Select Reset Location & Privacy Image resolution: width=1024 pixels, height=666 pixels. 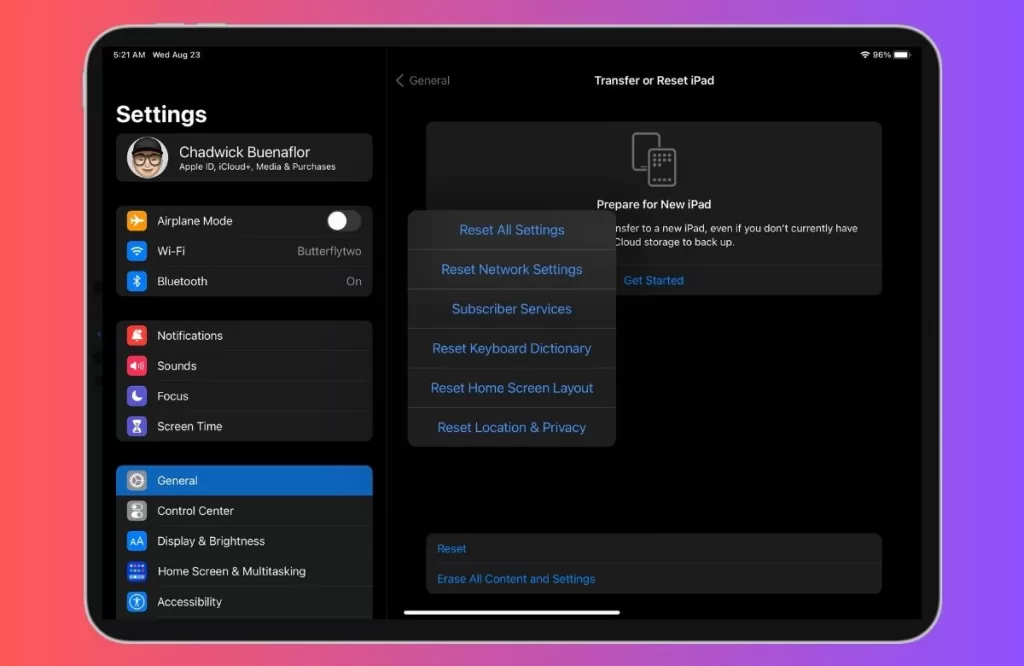511,428
